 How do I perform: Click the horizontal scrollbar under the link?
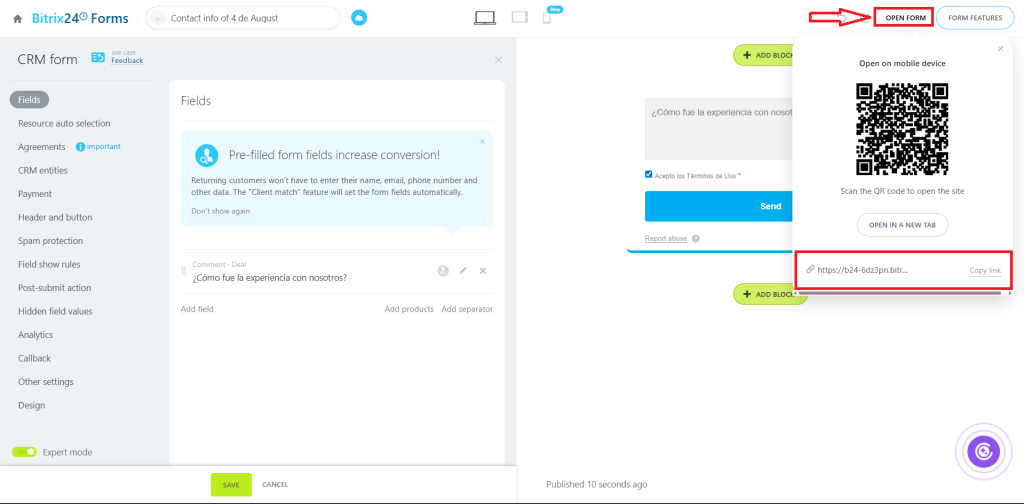click(900, 293)
